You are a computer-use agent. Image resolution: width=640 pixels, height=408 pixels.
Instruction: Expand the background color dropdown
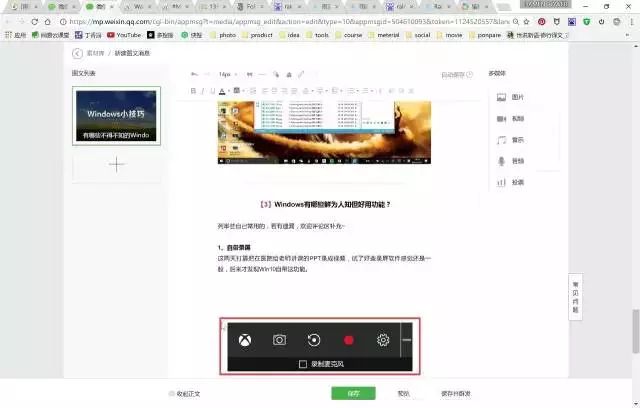tap(244, 91)
